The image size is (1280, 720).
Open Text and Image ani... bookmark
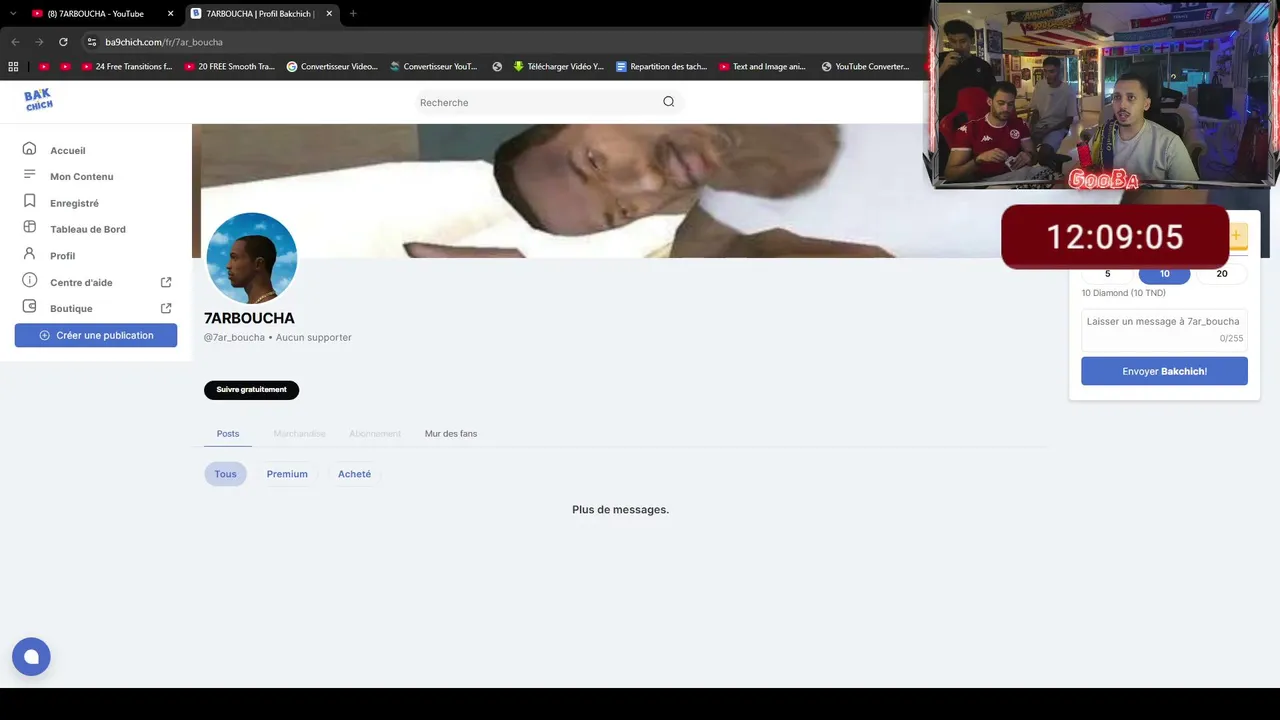pos(762,67)
